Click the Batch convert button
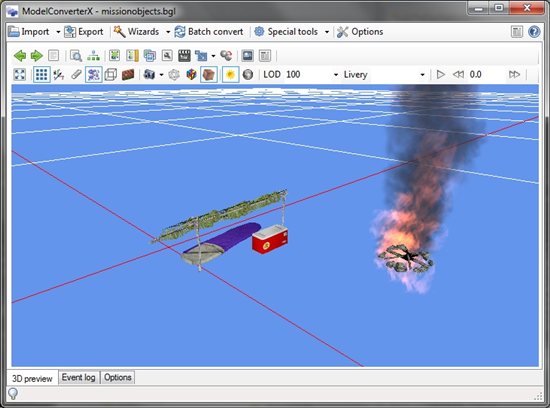Screen dimensions: 550x408 pyautogui.click(x=209, y=32)
